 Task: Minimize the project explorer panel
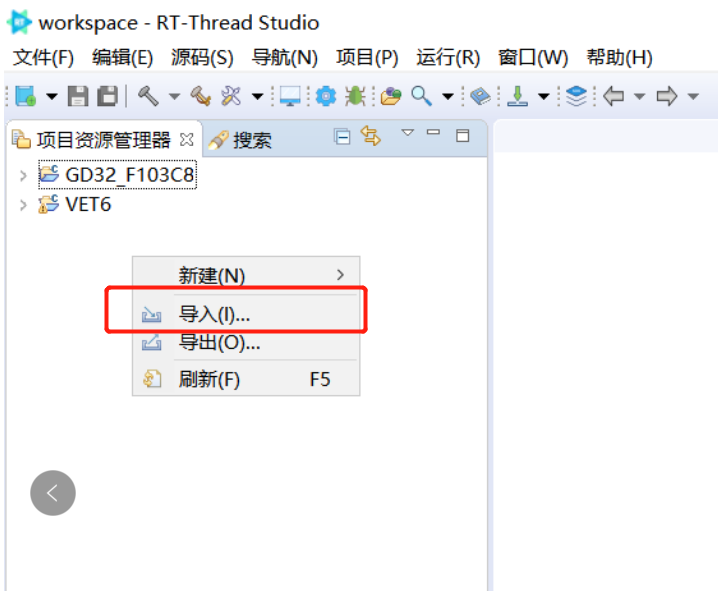coord(433,132)
